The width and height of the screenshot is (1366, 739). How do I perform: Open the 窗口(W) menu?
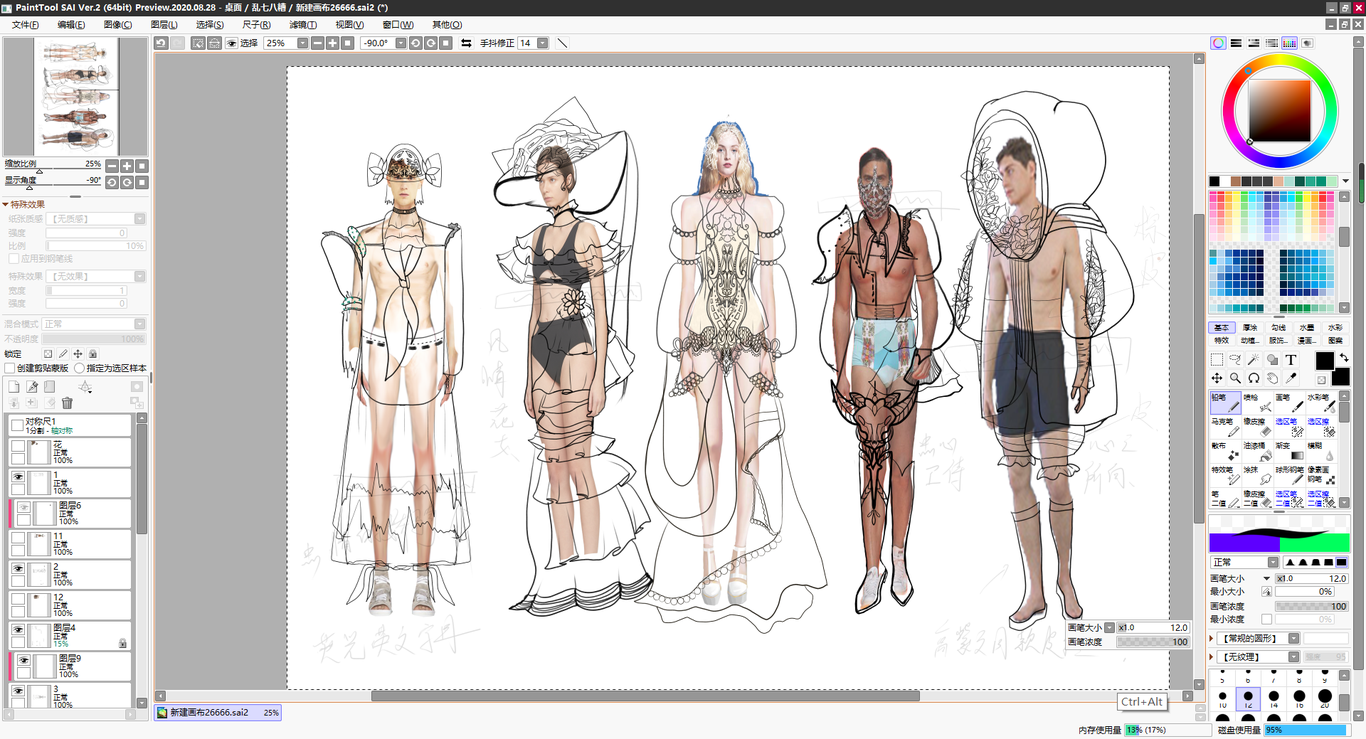pyautogui.click(x=397, y=24)
